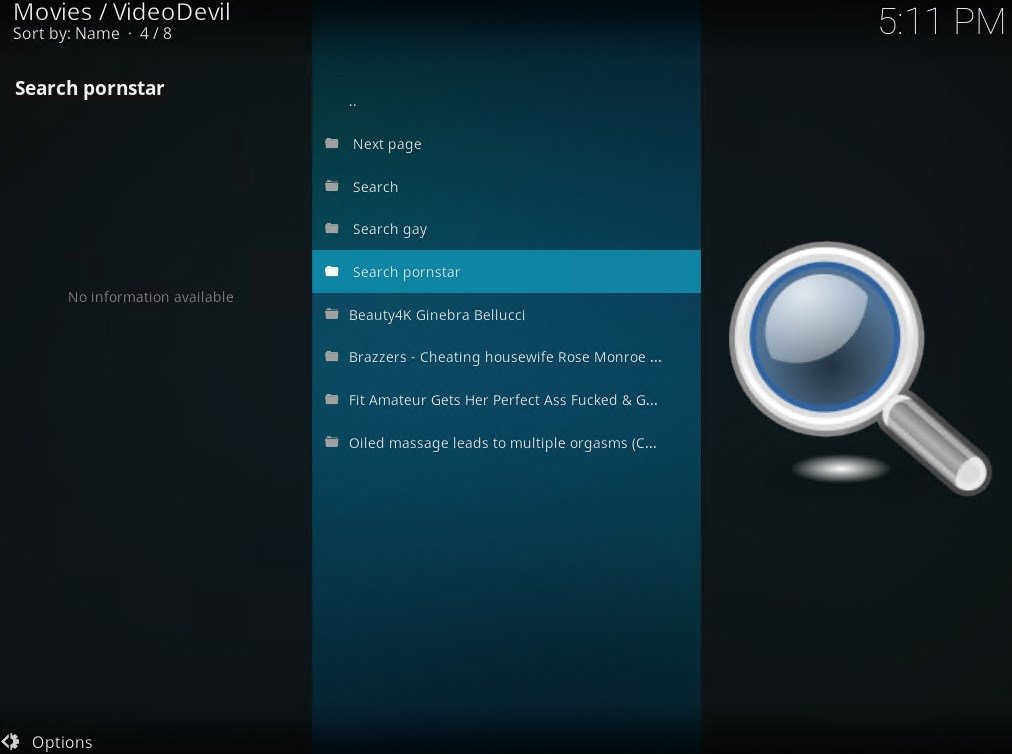Click folder icon beside Brazzers entry

coord(332,356)
